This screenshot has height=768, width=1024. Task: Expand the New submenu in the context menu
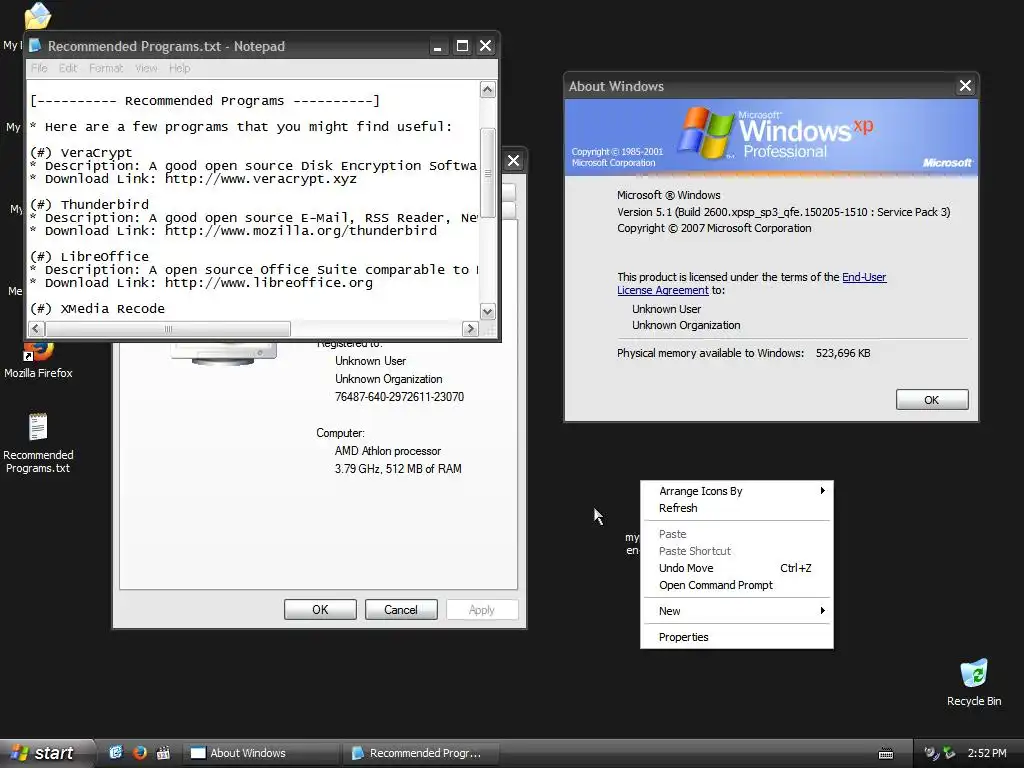pos(737,611)
